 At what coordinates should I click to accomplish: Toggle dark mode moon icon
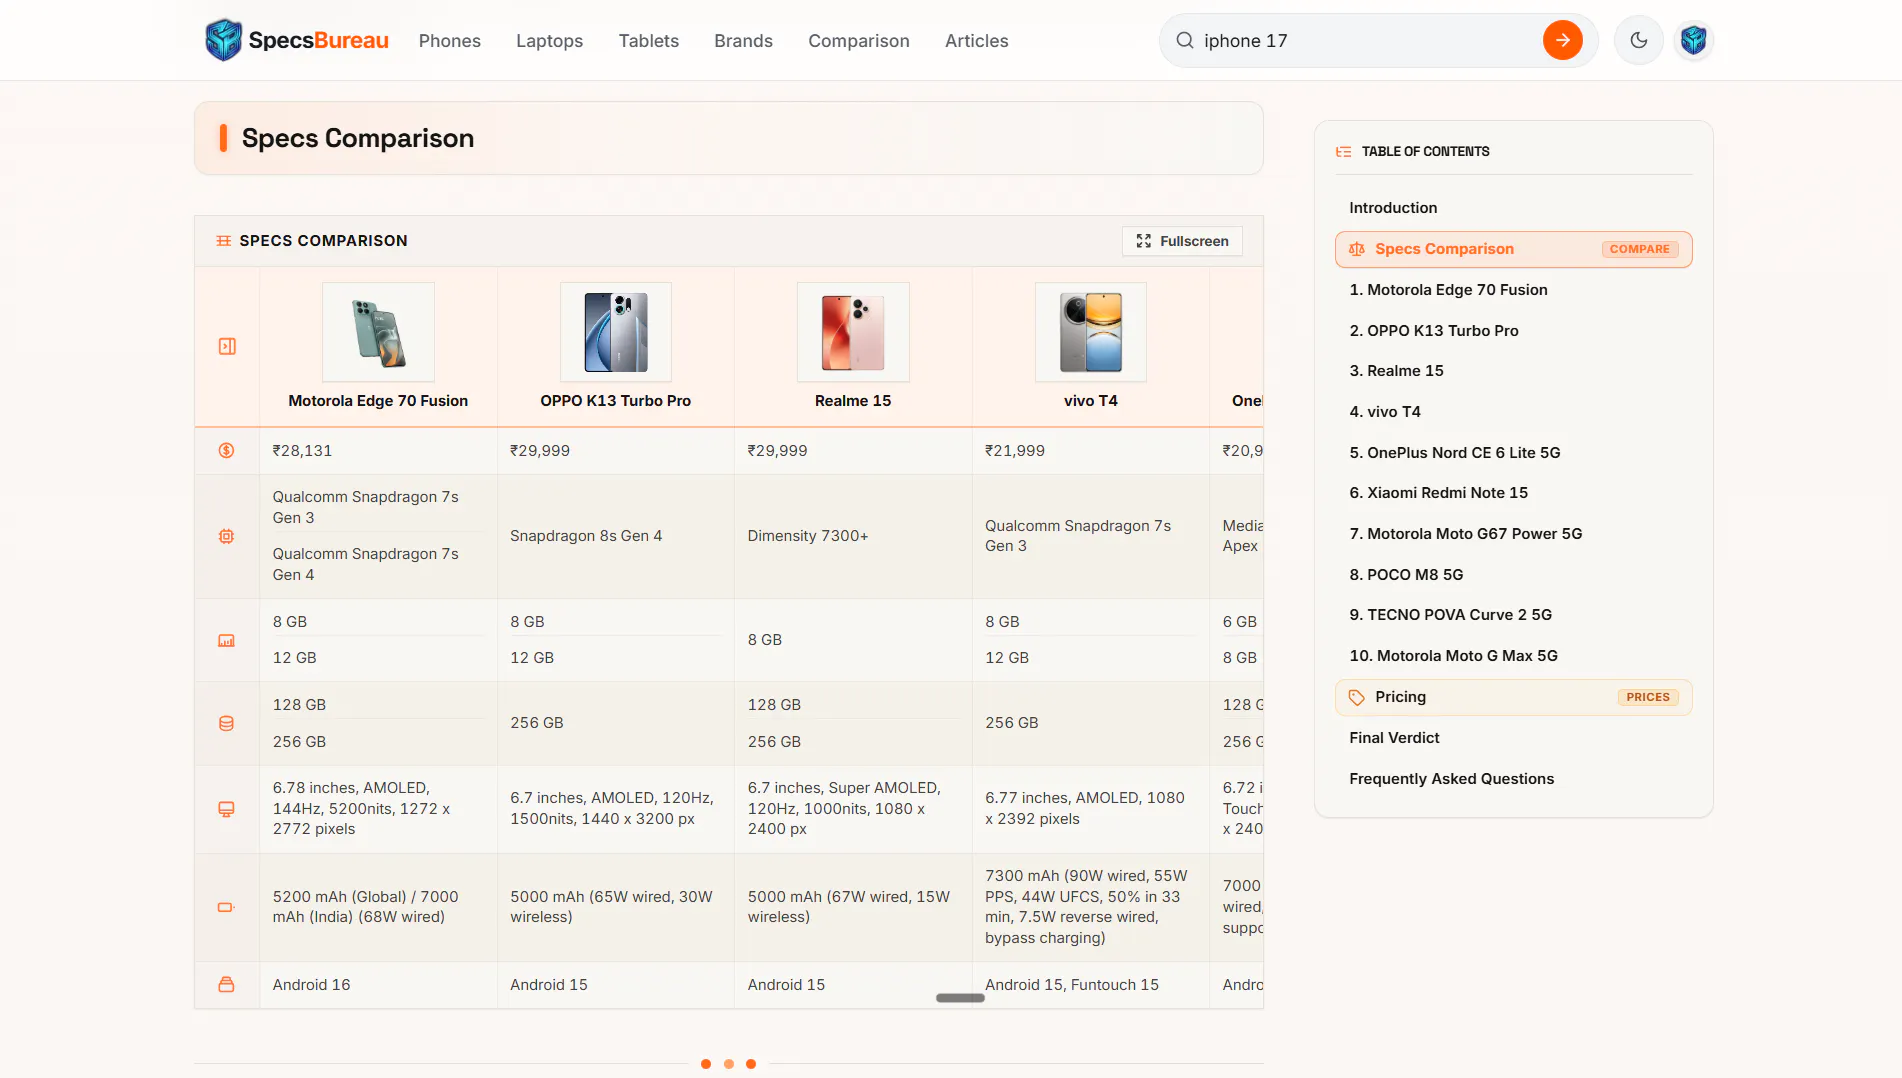pyautogui.click(x=1638, y=40)
